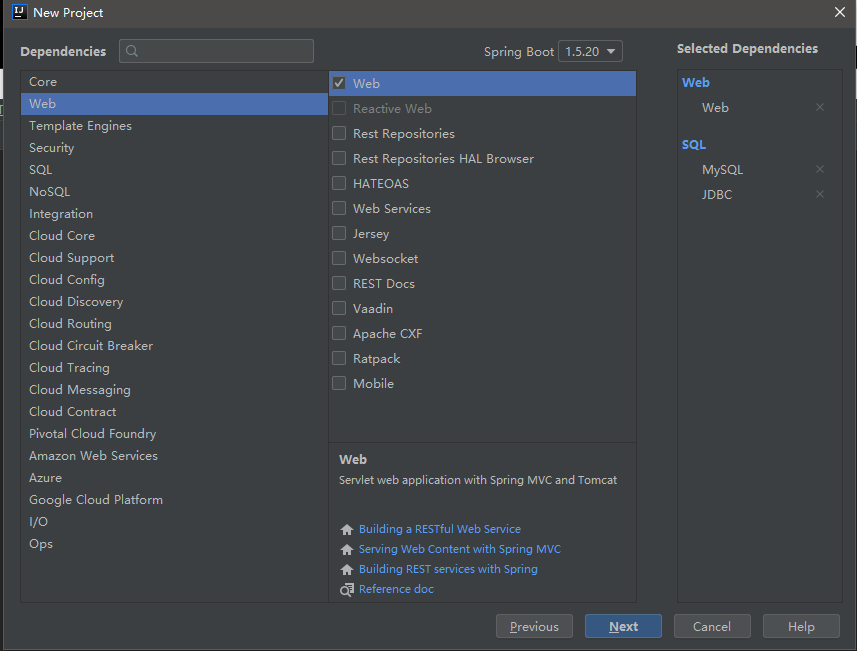Select the SQL category in left list
Viewport: 857px width, 651px height.
(x=174, y=169)
